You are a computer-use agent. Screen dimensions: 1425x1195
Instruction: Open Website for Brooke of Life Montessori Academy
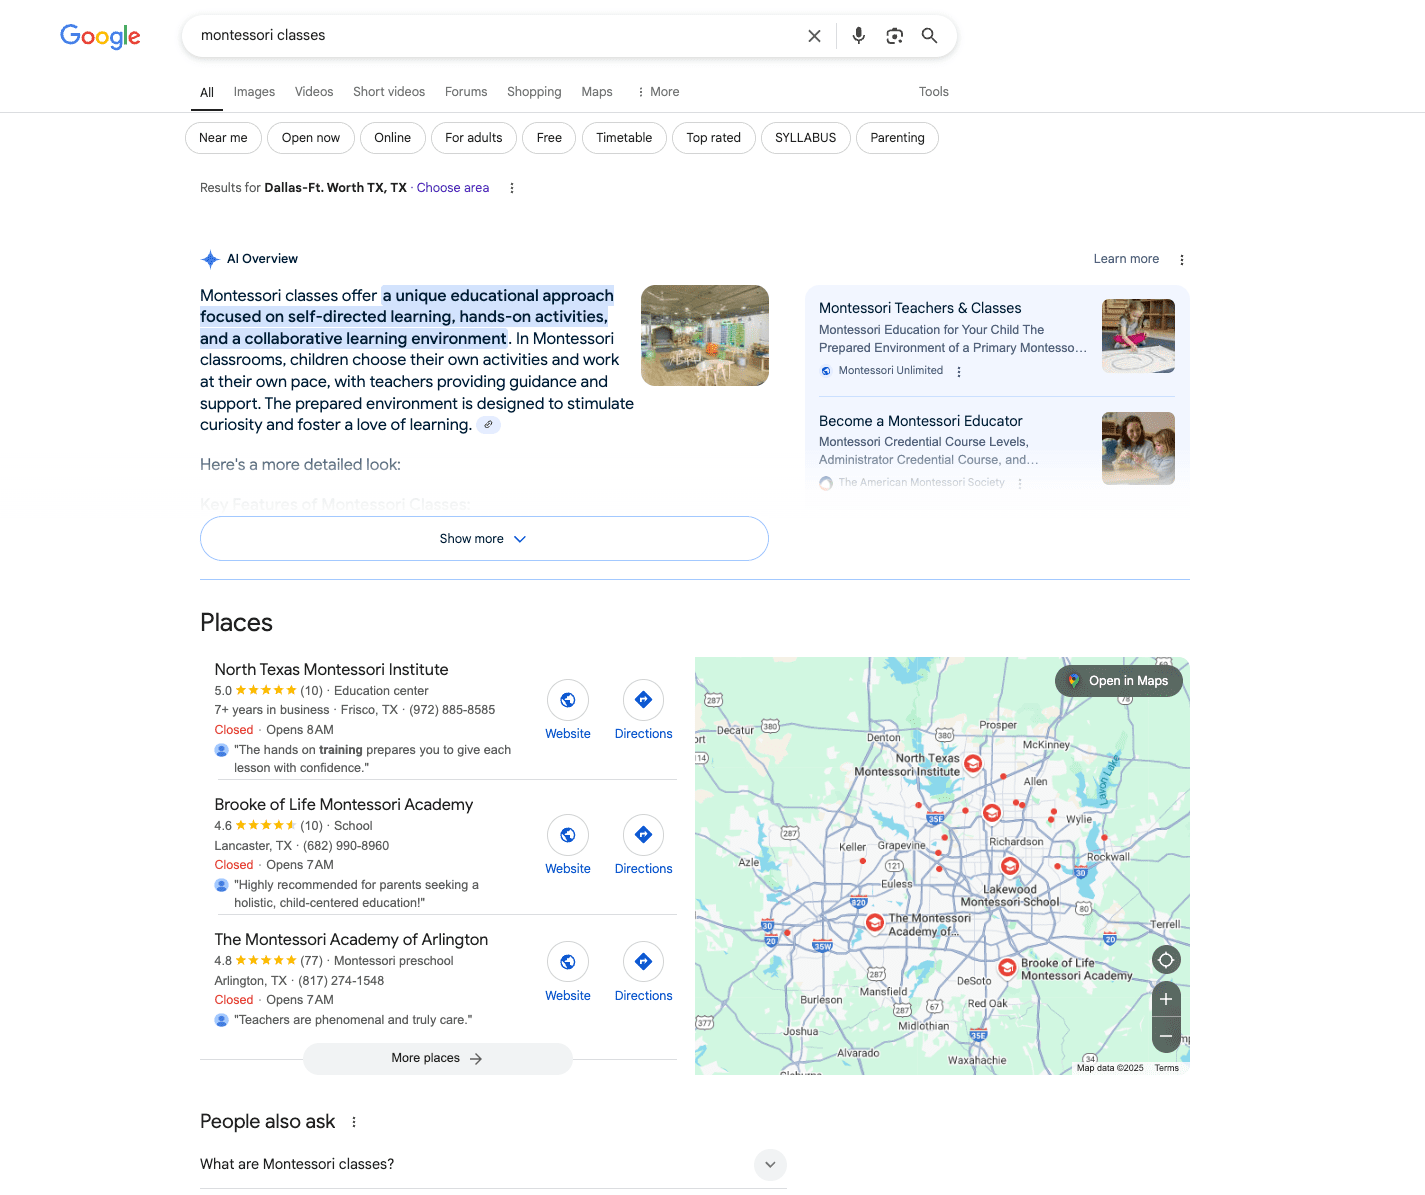pyautogui.click(x=568, y=845)
